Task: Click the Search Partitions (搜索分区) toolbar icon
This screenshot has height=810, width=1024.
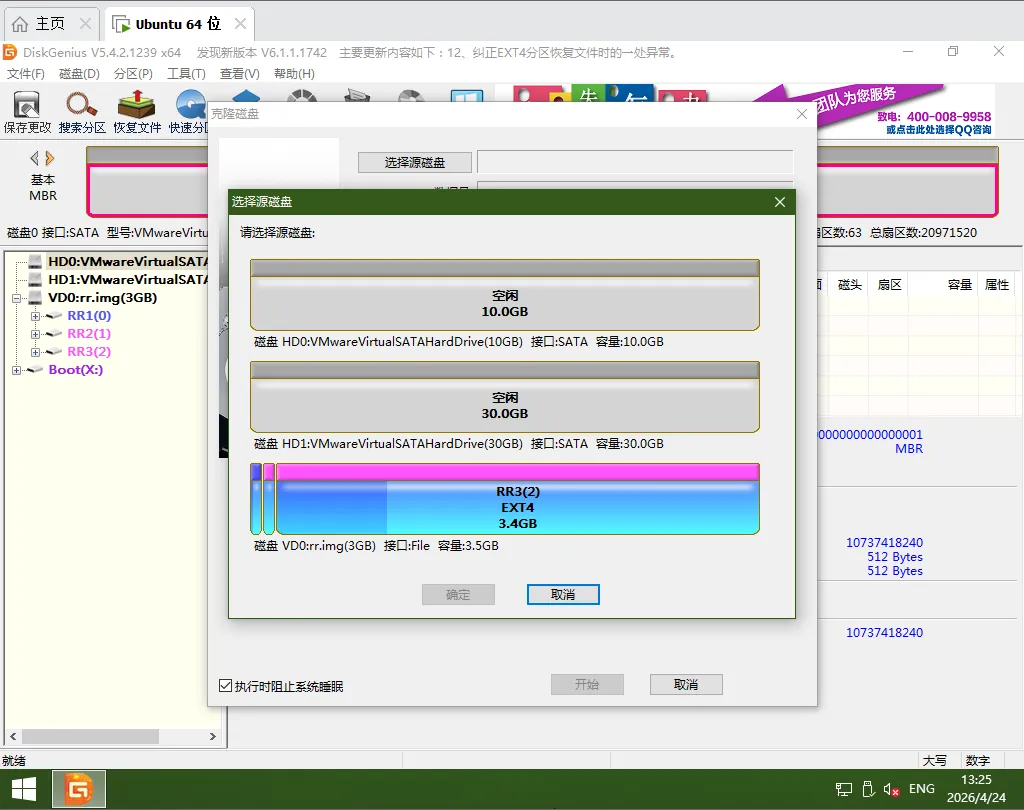Action: point(82,112)
